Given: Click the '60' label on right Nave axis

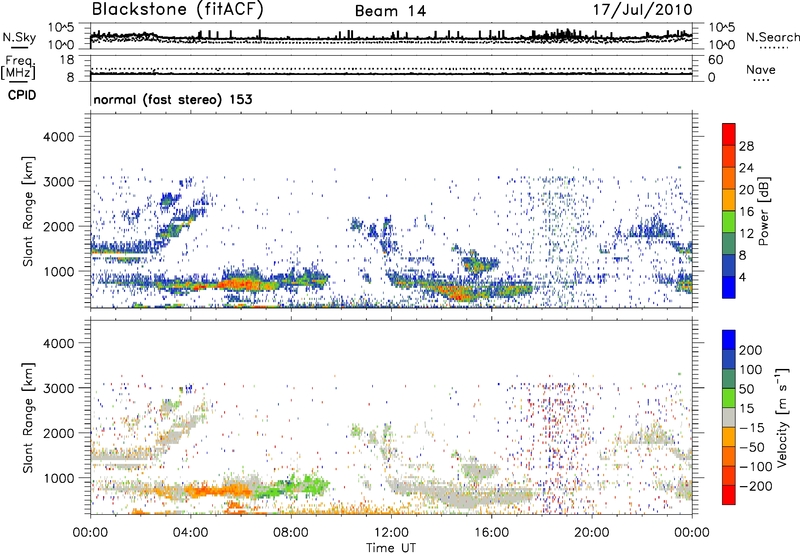Looking at the screenshot, I should [715, 60].
